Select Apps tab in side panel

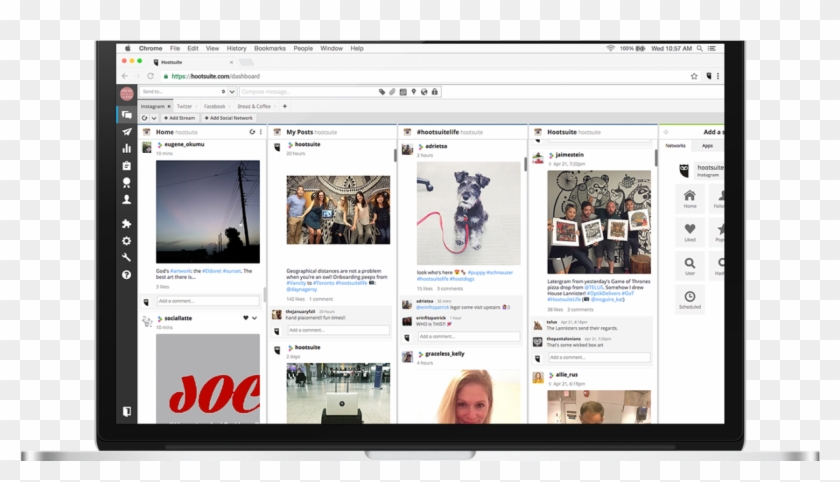(x=707, y=146)
